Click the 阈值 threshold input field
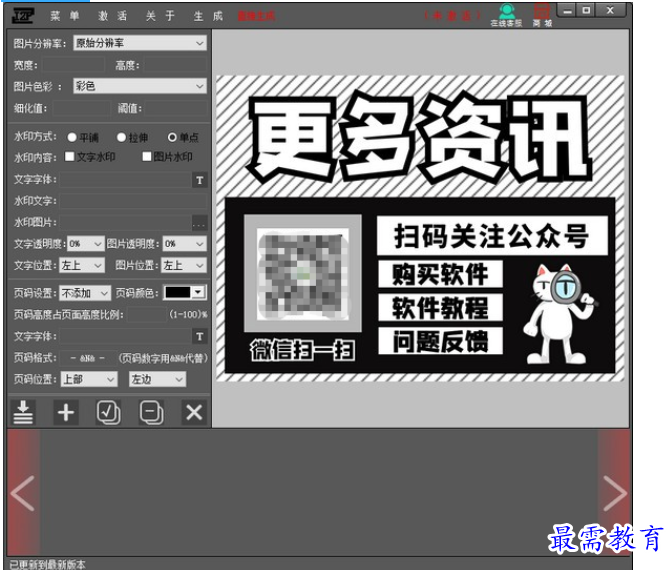Image resolution: width=672 pixels, height=570 pixels. pyautogui.click(x=175, y=108)
